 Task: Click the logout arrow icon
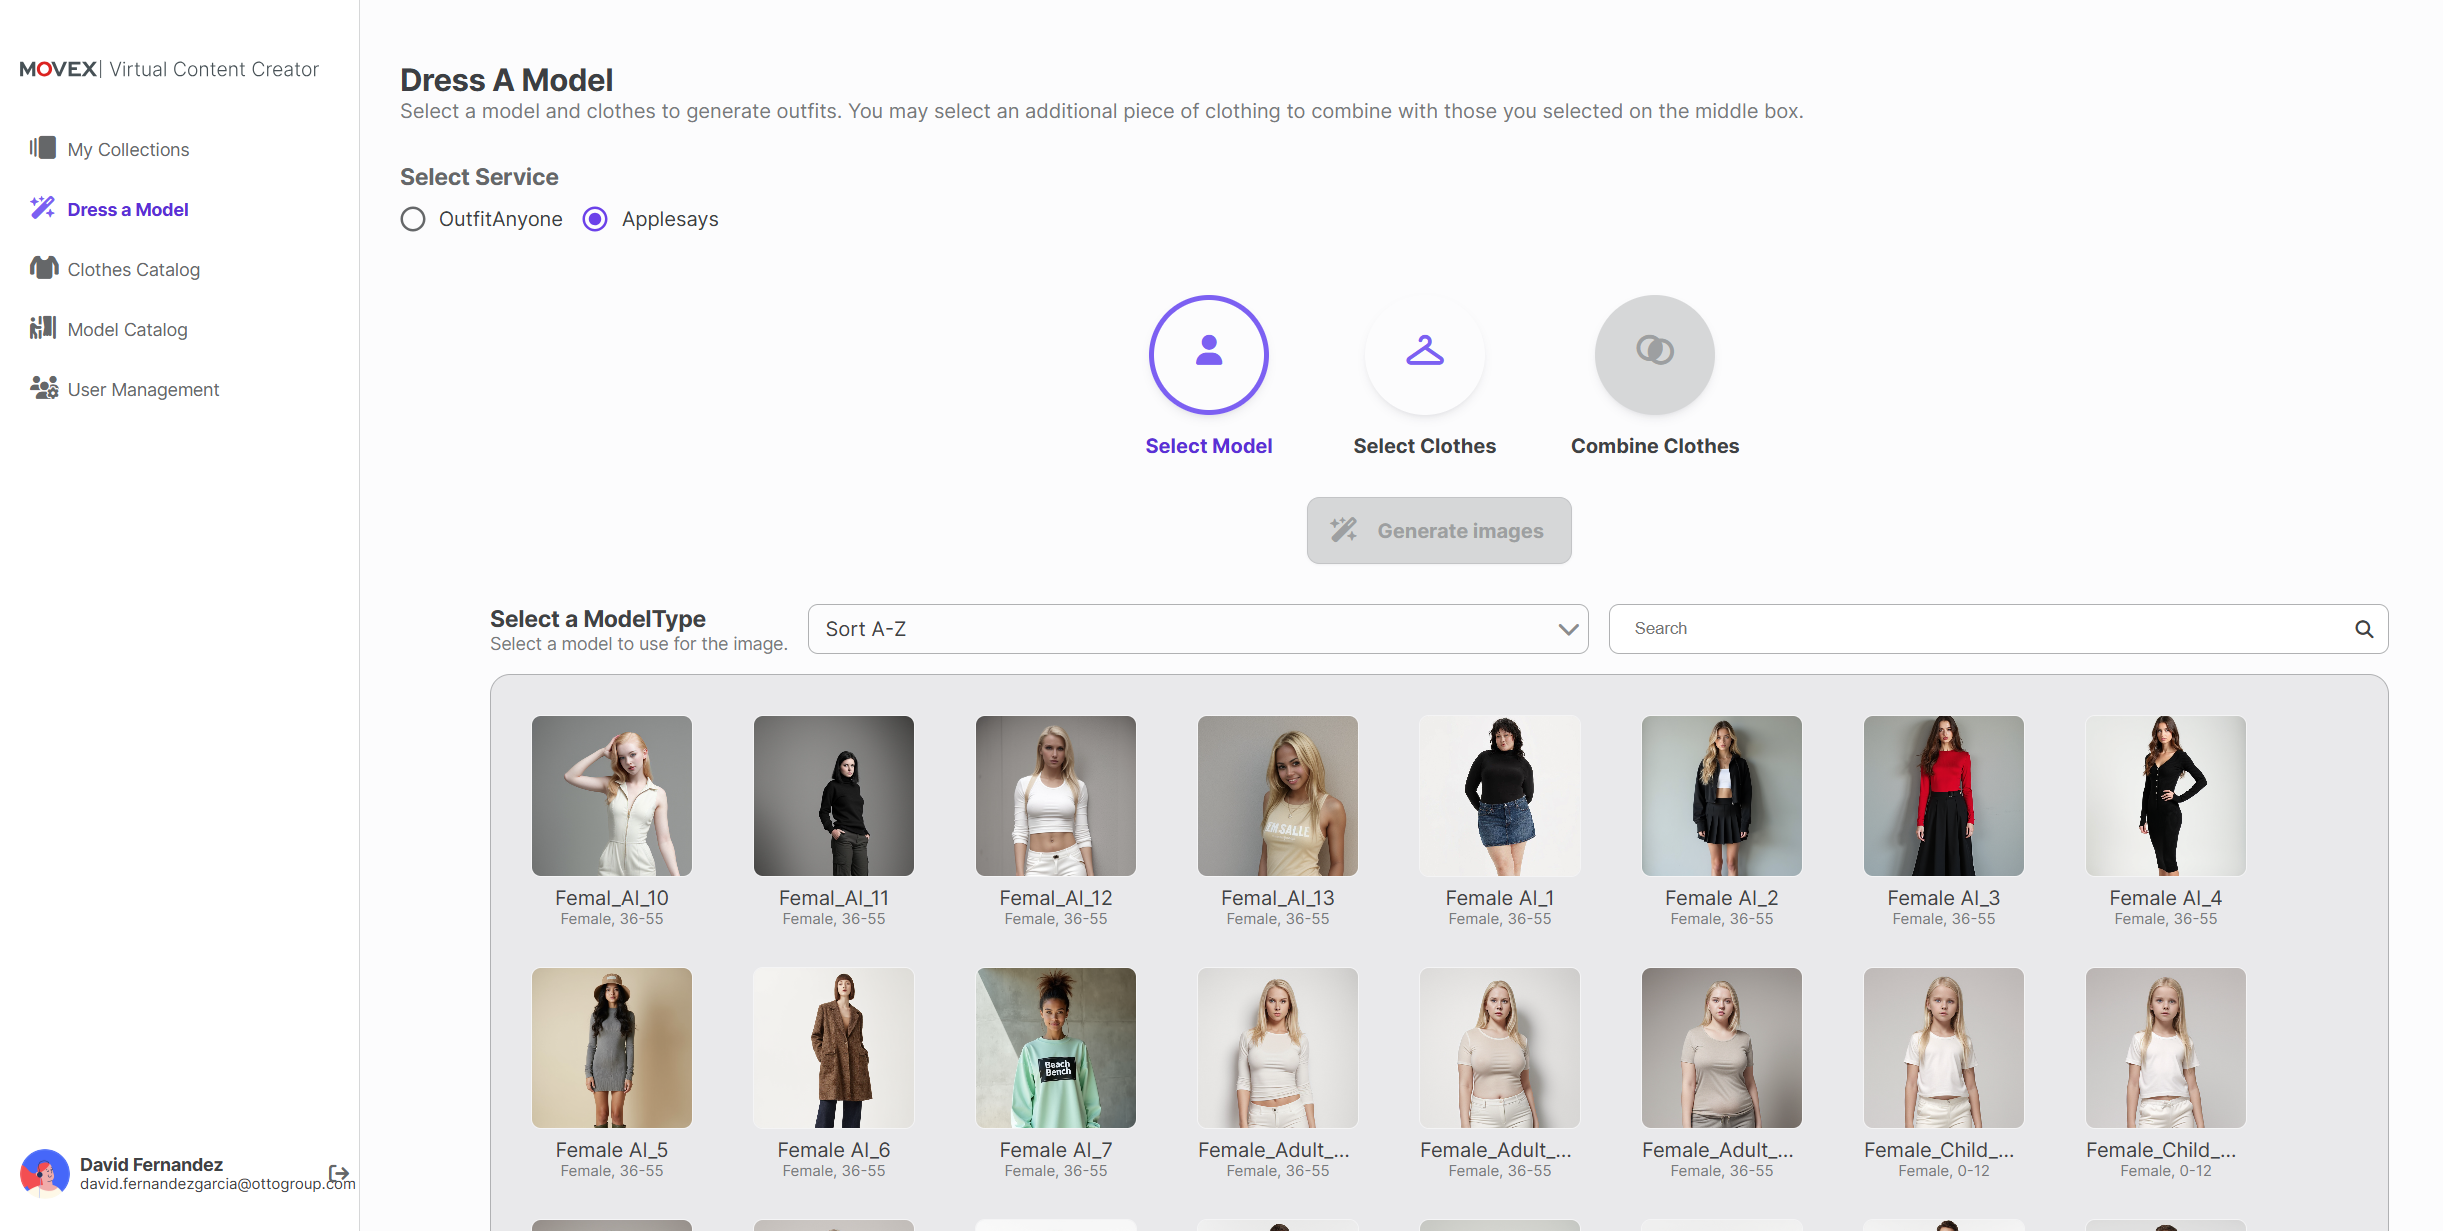click(x=339, y=1173)
